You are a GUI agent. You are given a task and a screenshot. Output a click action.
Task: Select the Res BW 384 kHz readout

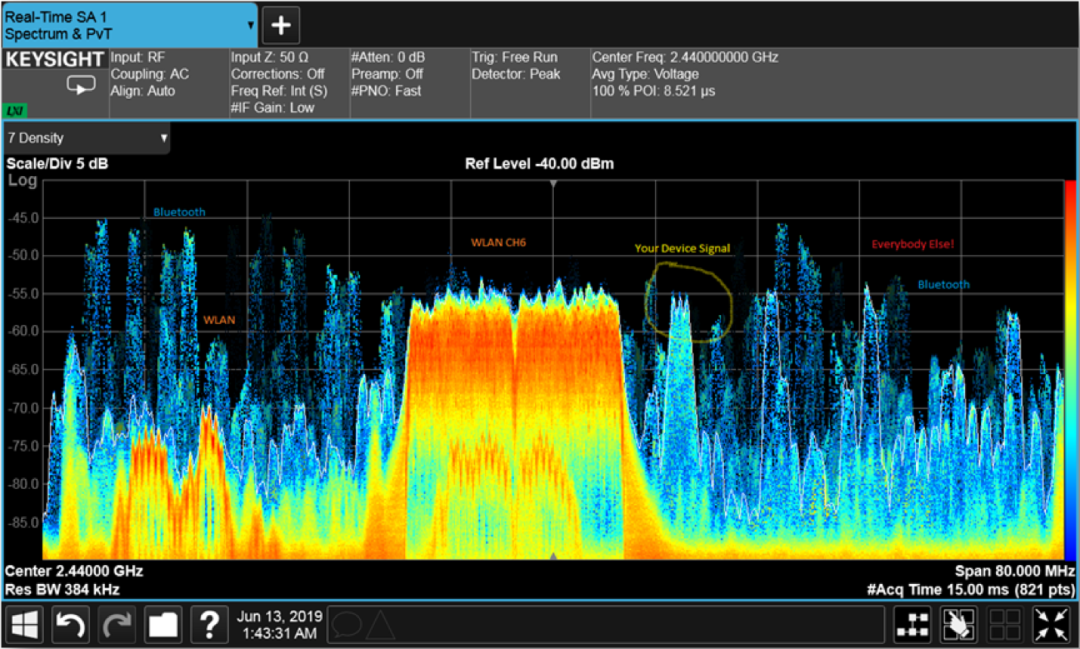(x=62, y=589)
